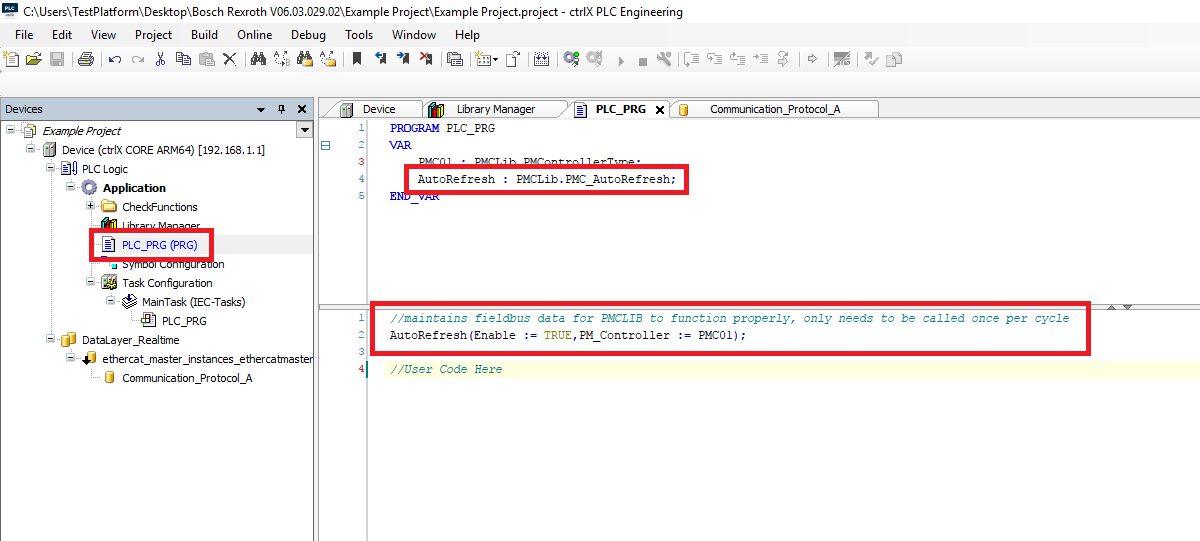Click the New Project toolbar icon
Screen dimensions: 1200x541
[x=12, y=59]
